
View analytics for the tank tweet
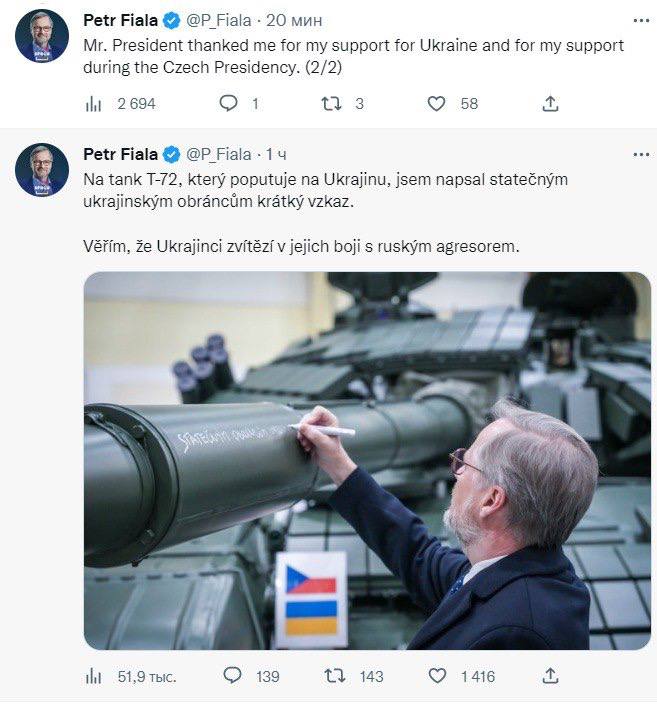(x=95, y=676)
